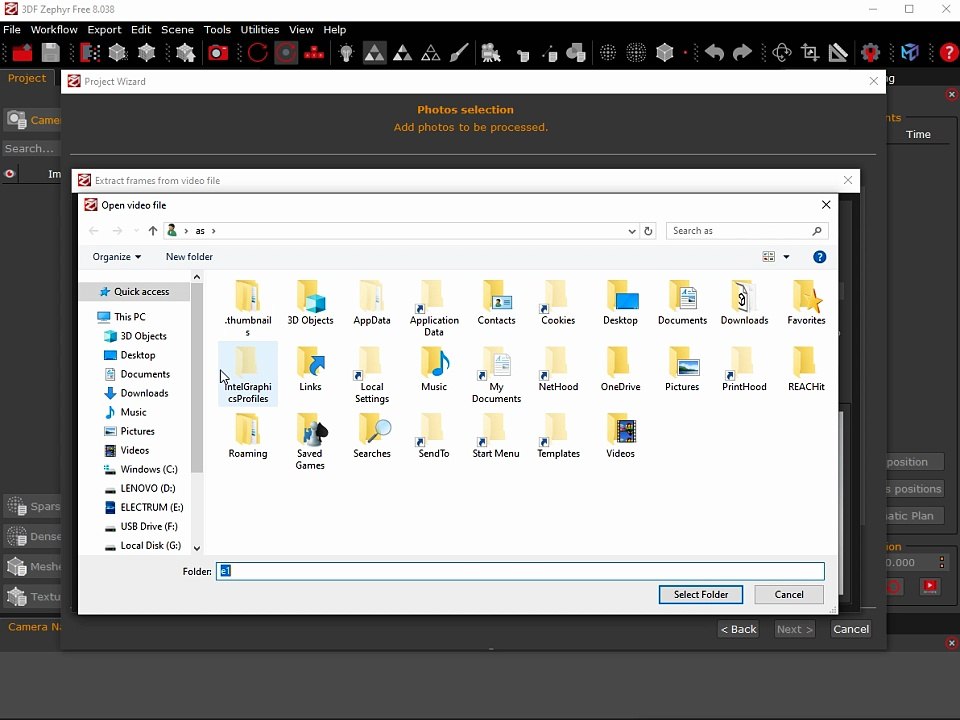Click the red question mark help icon
960x720 pixels.
(x=948, y=53)
